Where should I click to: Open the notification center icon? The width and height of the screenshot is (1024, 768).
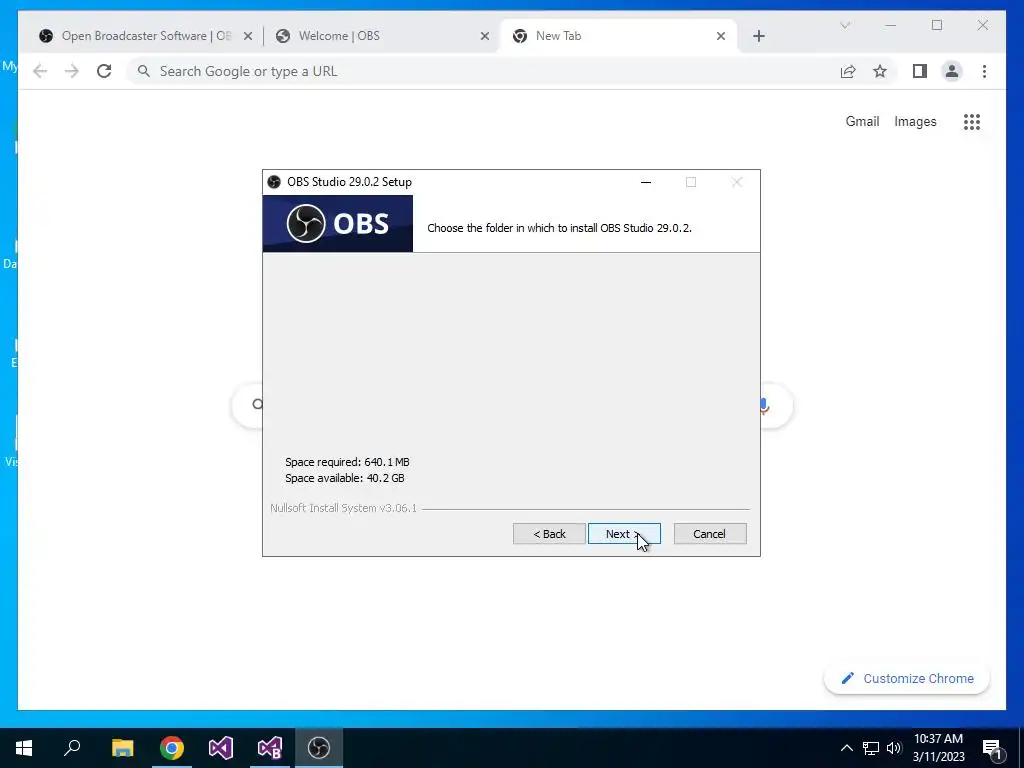pos(993,748)
